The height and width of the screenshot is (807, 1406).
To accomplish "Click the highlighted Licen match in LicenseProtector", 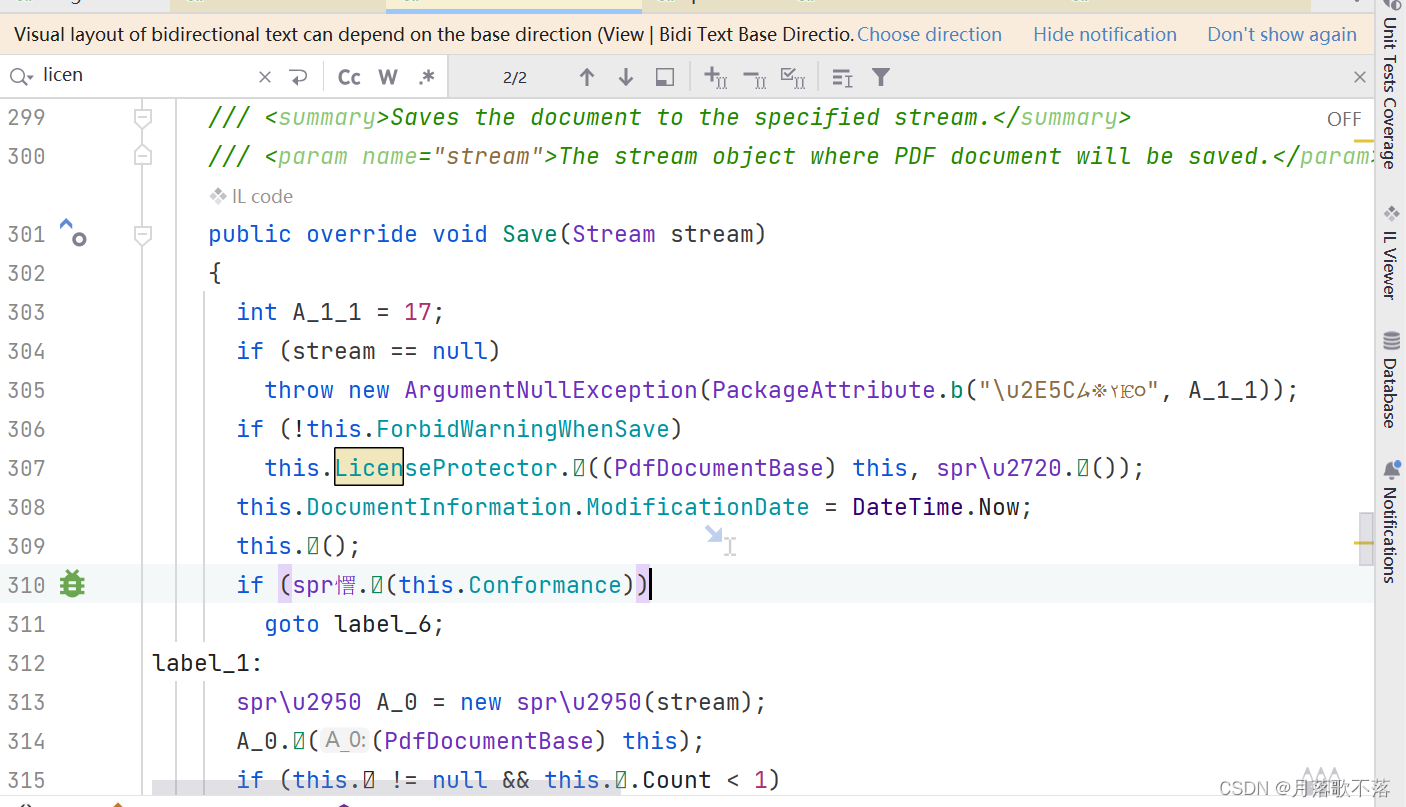I will (x=369, y=468).
